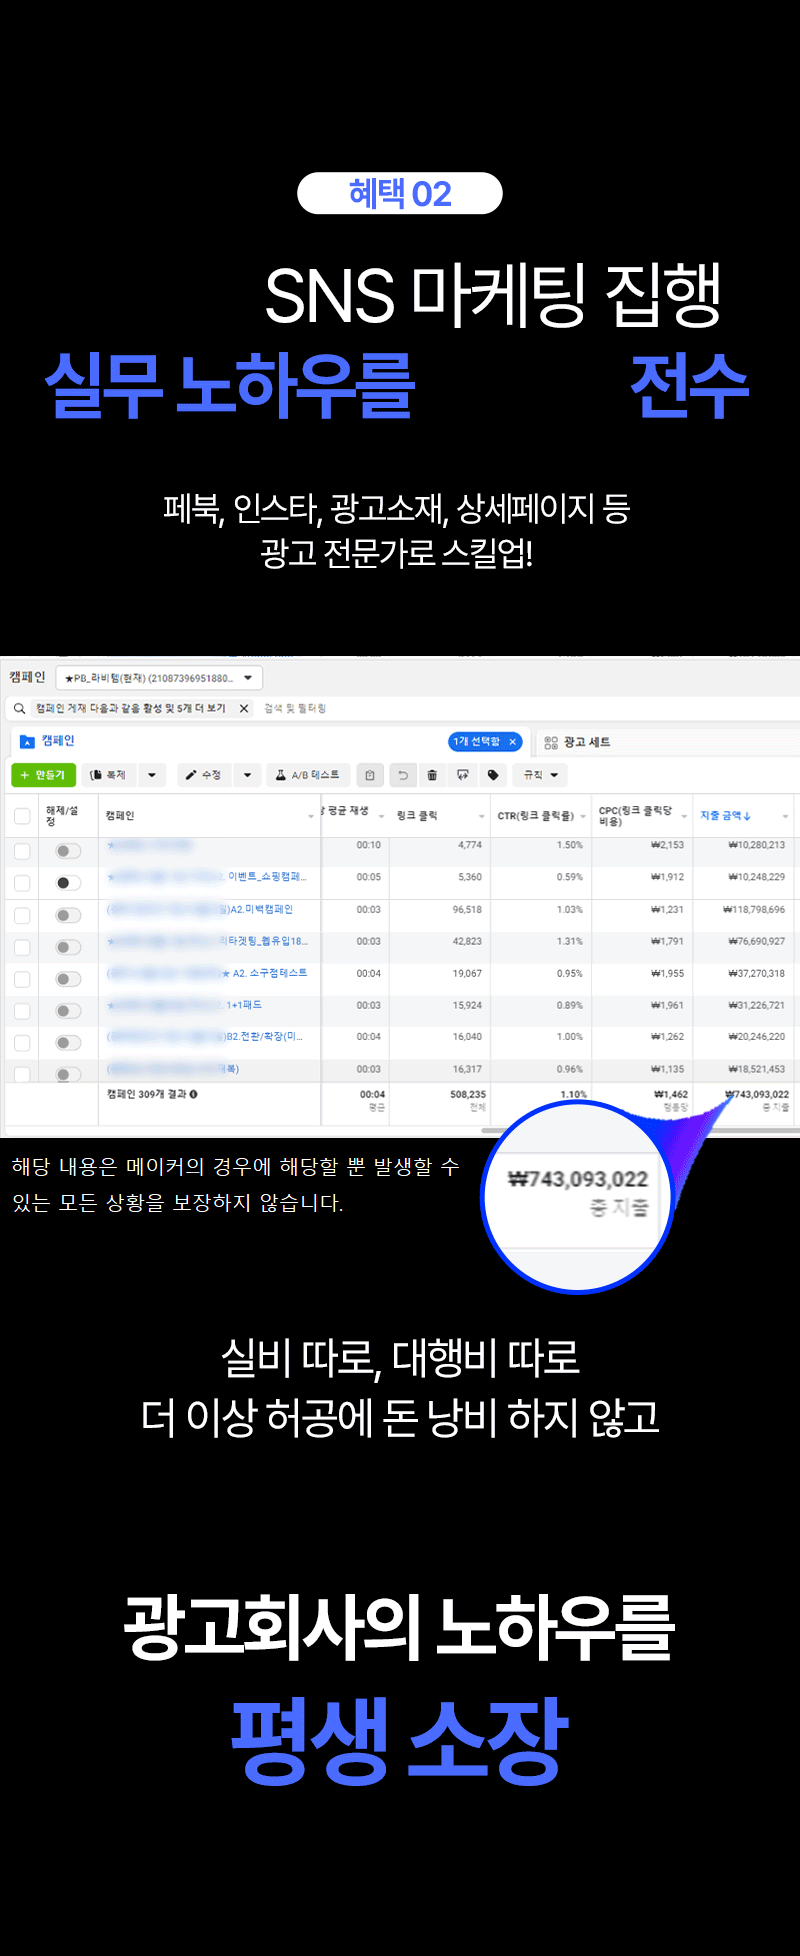800x1956 pixels.
Task: Check the box for 이벤트_쇼핑캠페 row
Action: tap(22, 883)
